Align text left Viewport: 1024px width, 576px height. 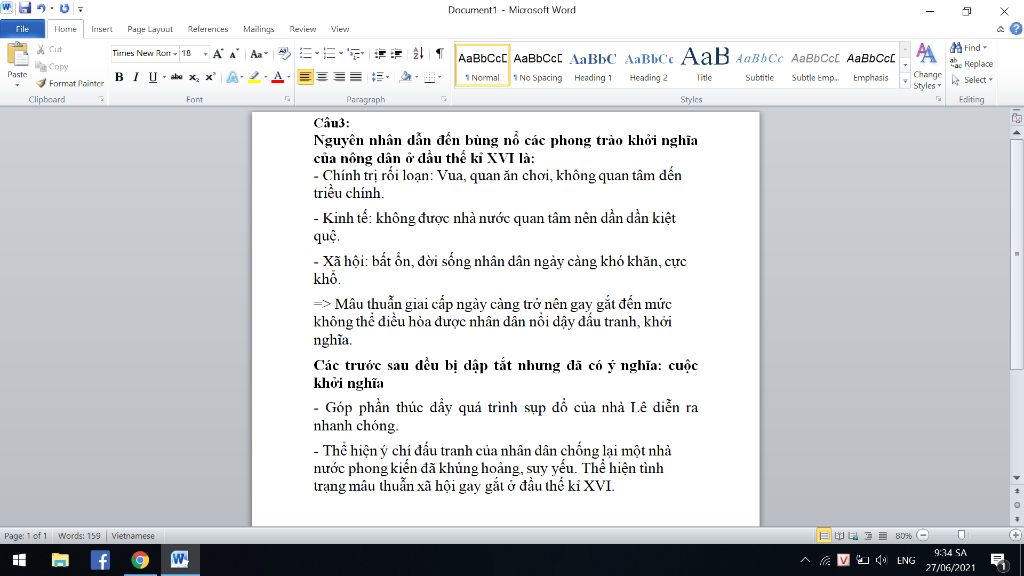[305, 77]
